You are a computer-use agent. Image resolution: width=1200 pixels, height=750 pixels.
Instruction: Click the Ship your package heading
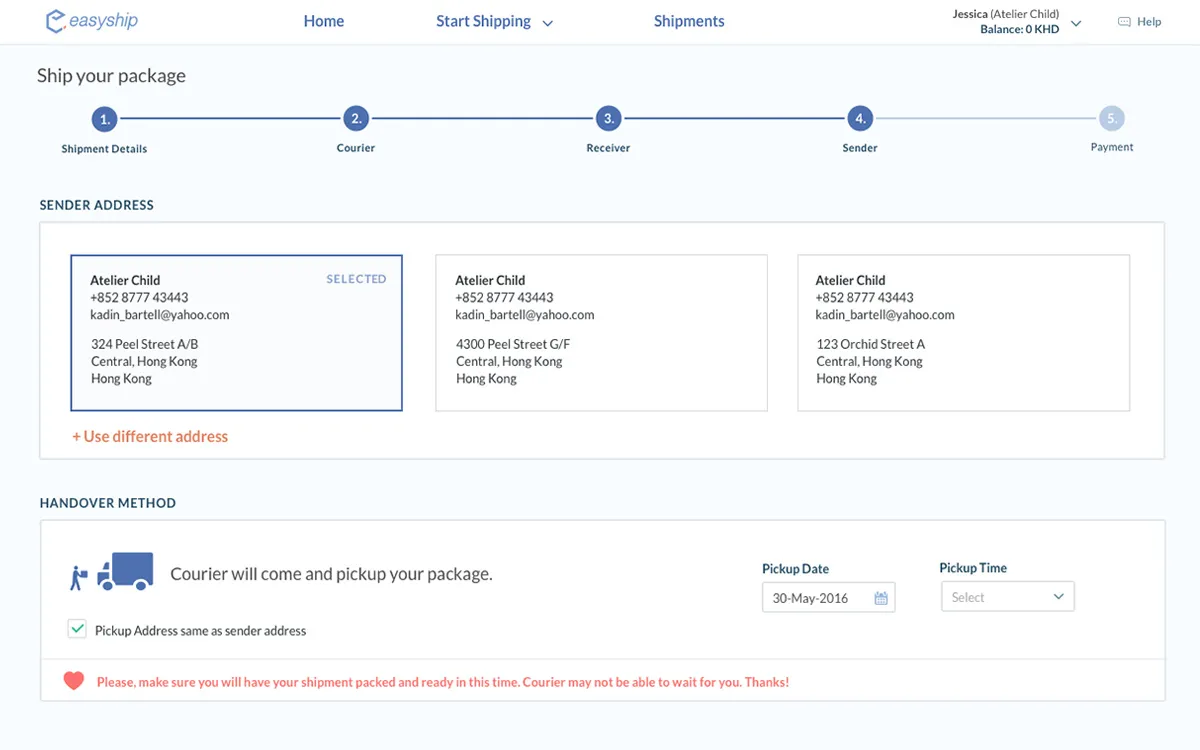[111, 76]
